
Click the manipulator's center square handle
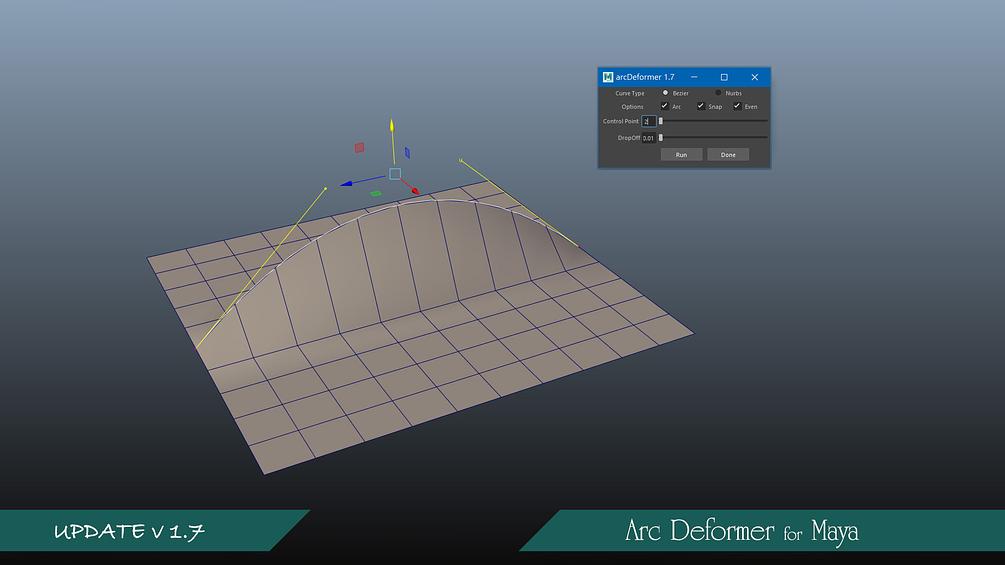[395, 174]
